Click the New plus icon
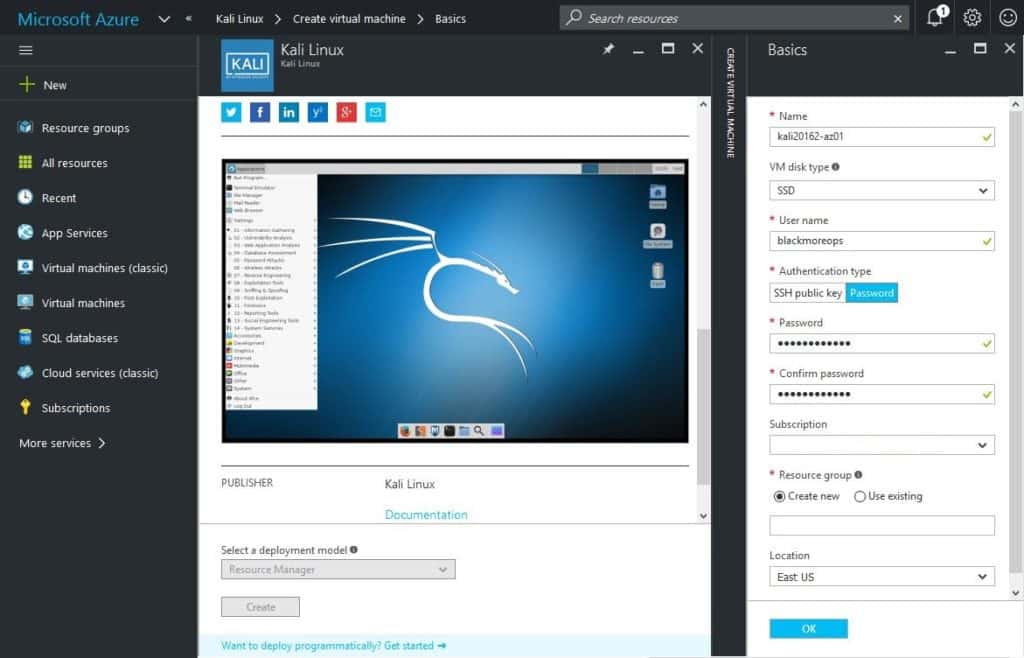The width and height of the screenshot is (1024, 658). tap(27, 84)
